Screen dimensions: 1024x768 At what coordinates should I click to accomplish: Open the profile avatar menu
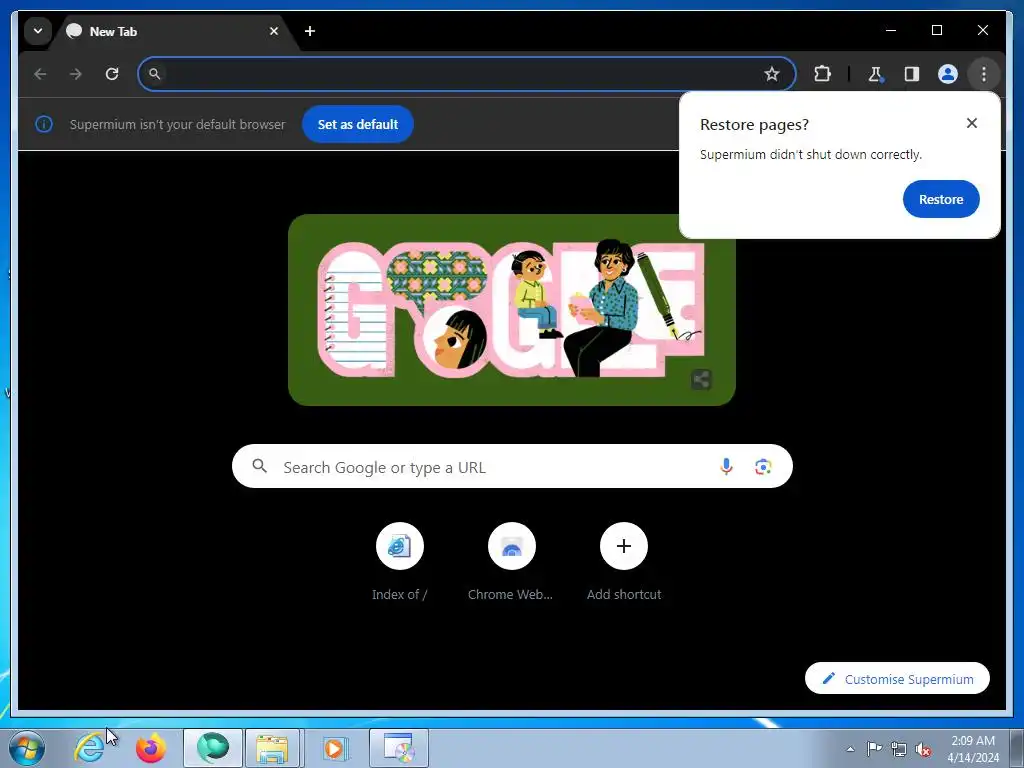[948, 74]
